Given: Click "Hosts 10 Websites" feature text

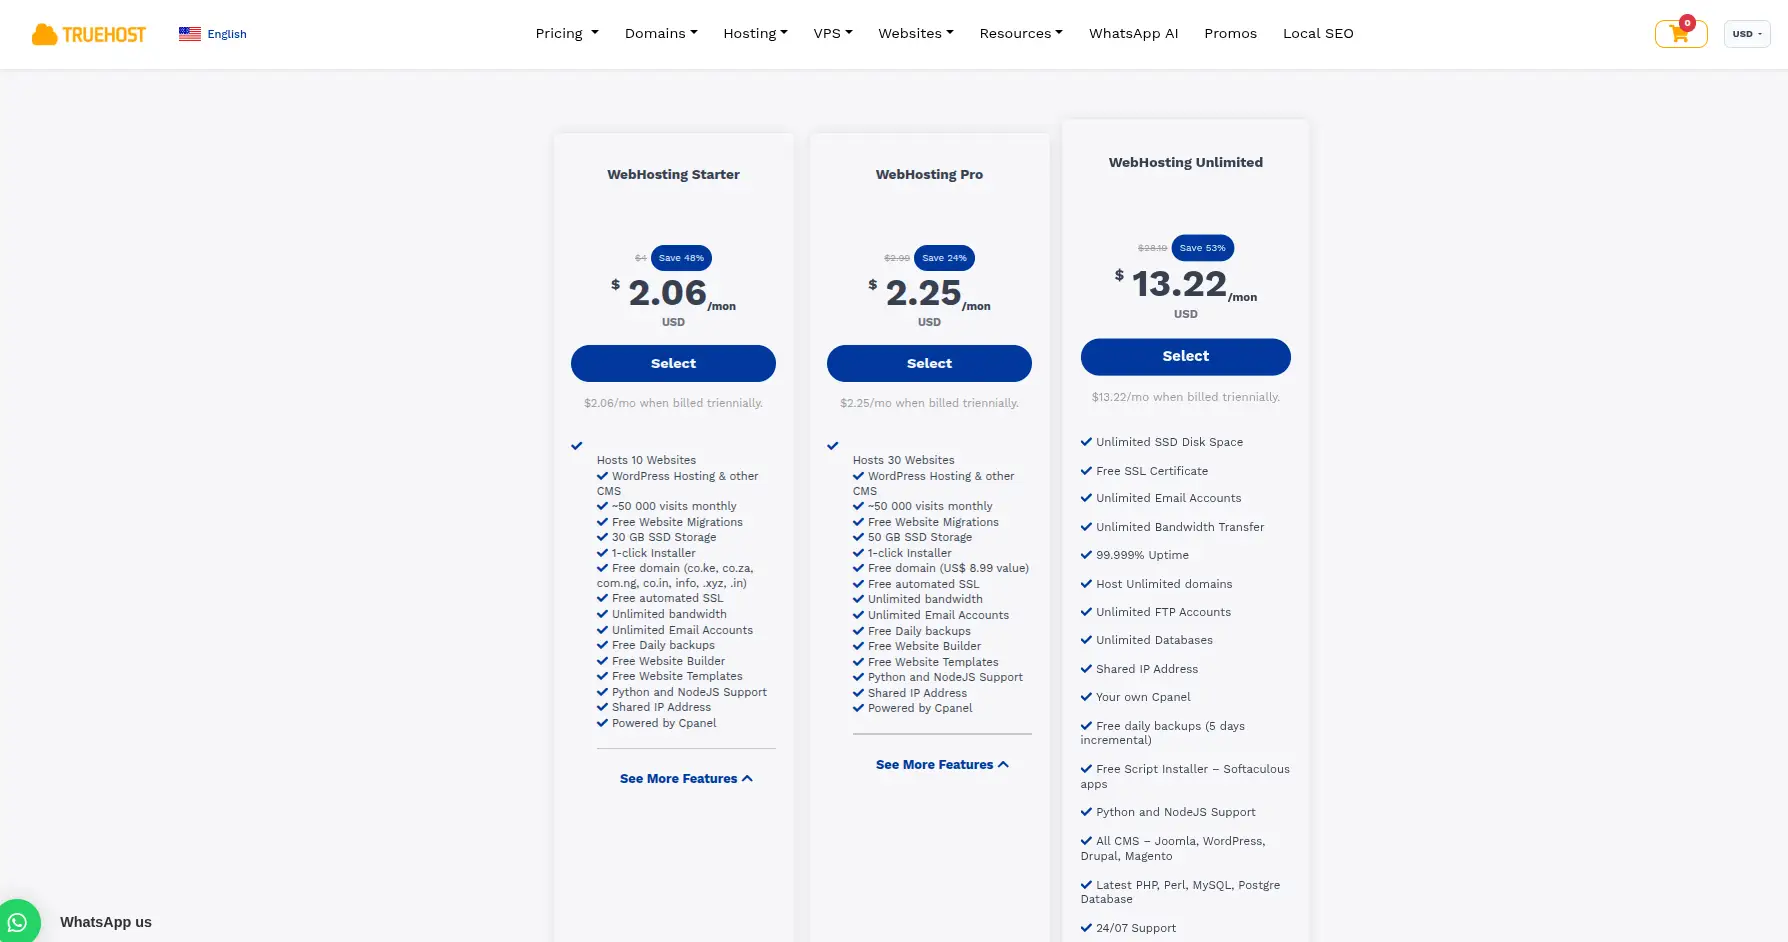Looking at the screenshot, I should click(x=646, y=460).
